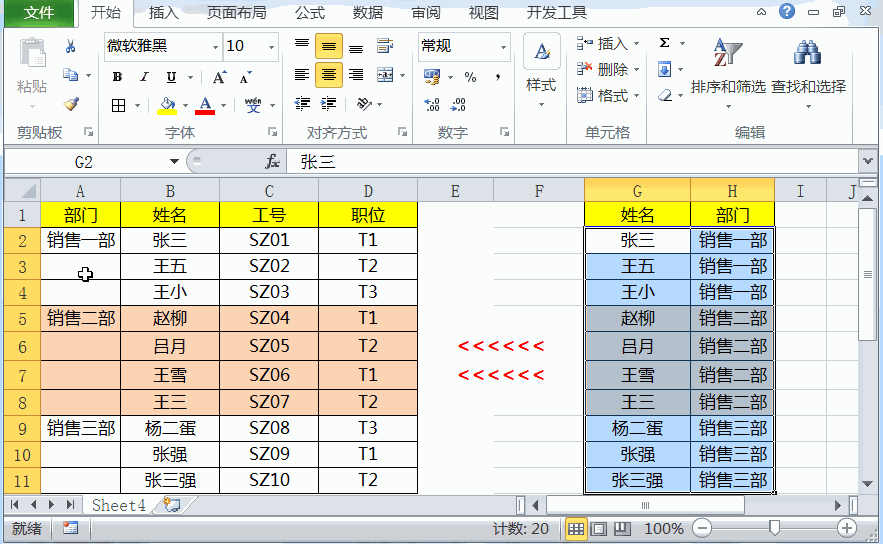
Task: Open the Styles (样式) gallery
Action: tap(541, 71)
